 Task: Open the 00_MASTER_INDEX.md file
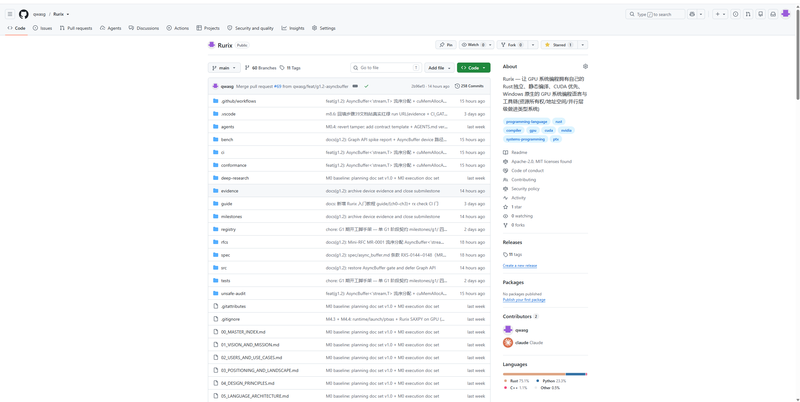click(x=244, y=332)
